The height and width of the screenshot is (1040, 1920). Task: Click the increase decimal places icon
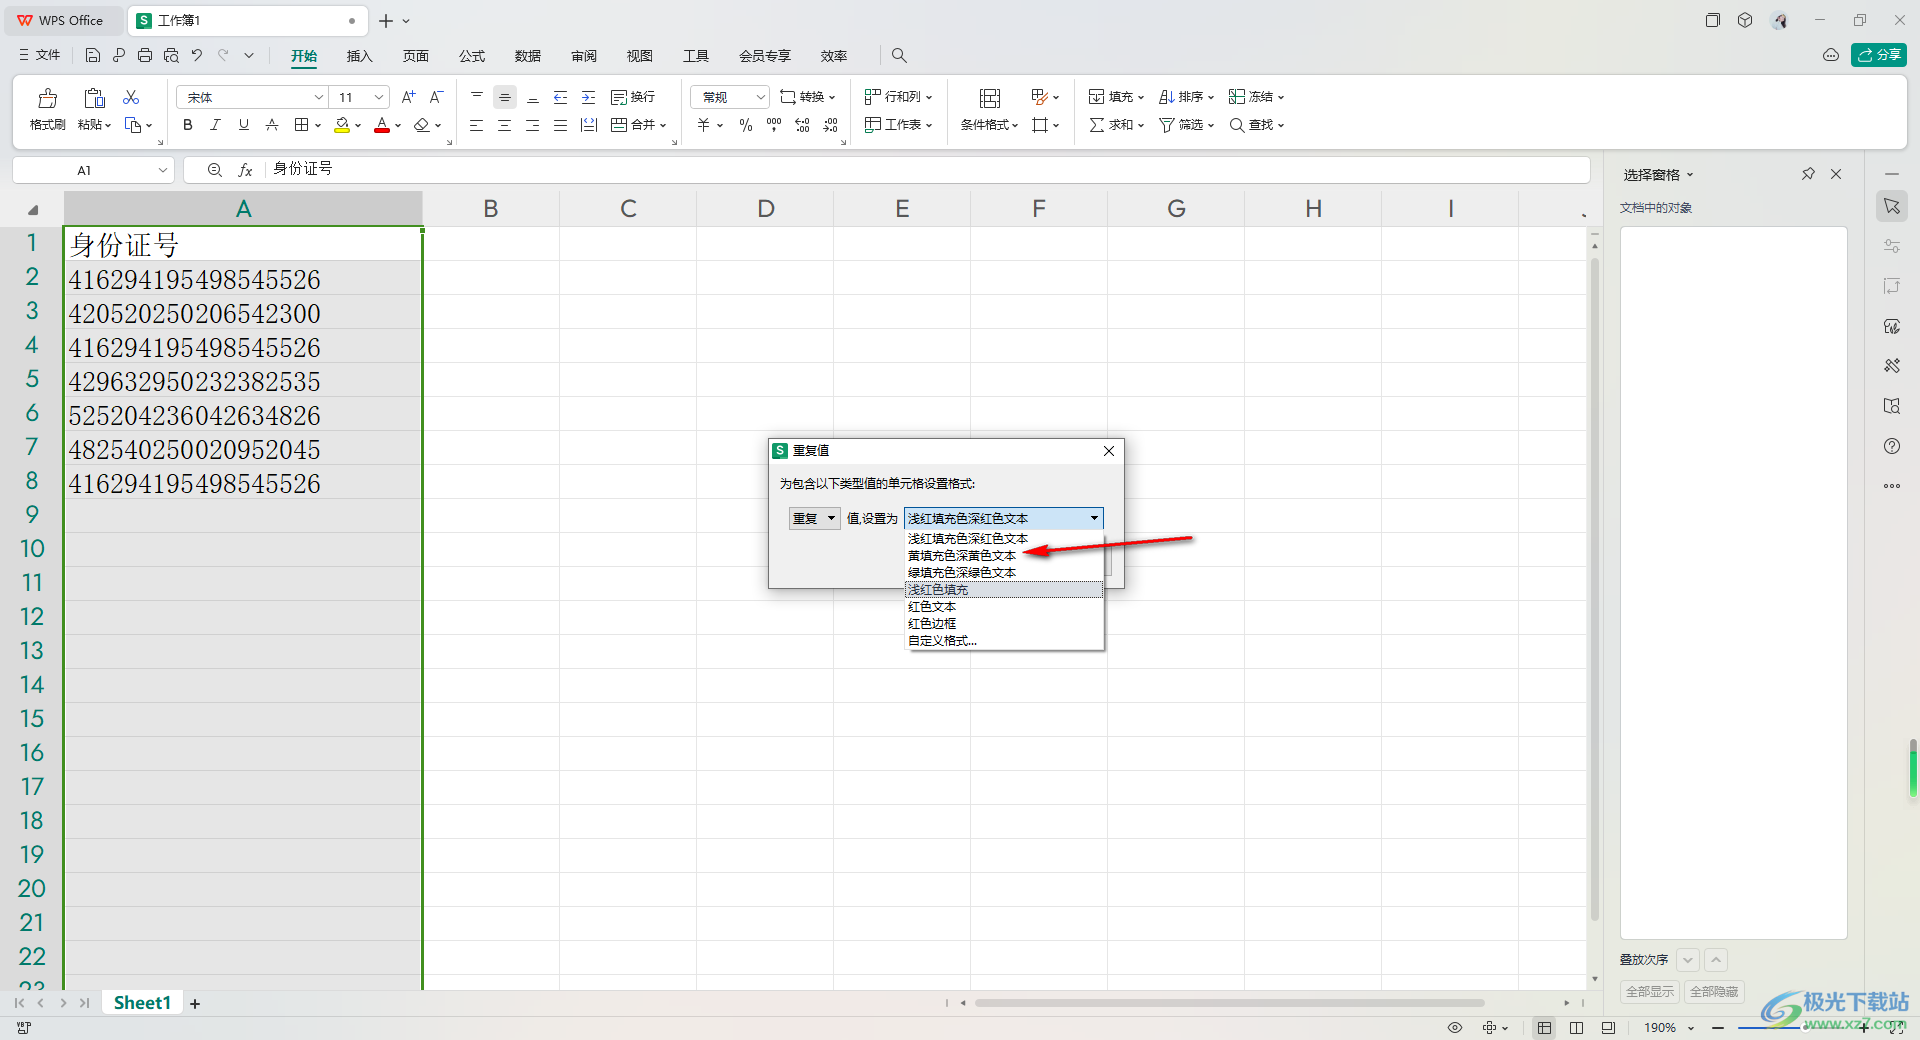click(x=802, y=125)
